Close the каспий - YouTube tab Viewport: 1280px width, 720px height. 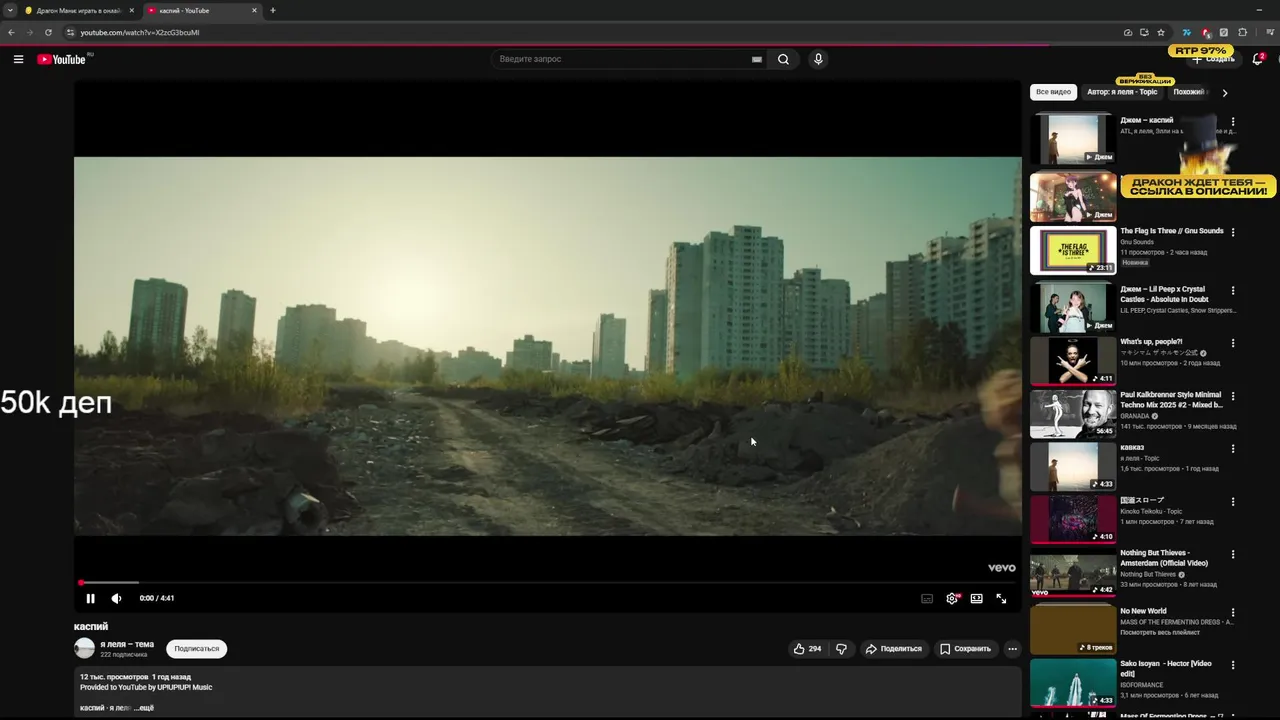pos(254,10)
